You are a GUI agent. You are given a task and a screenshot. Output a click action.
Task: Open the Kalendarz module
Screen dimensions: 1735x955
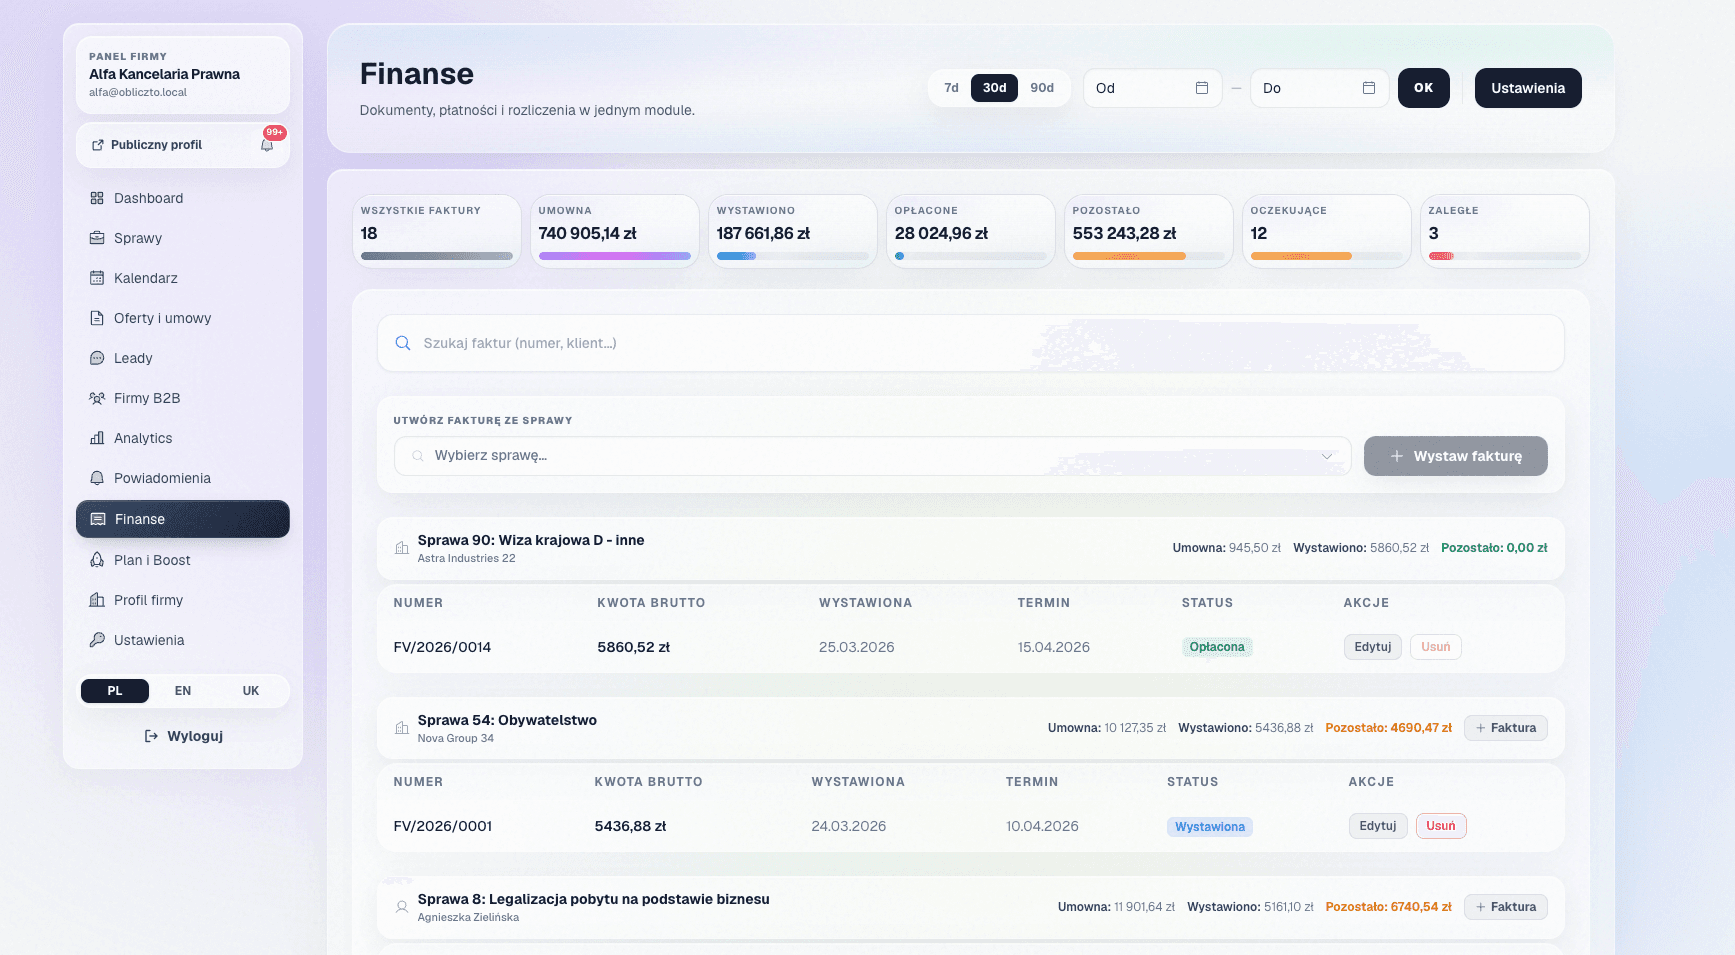146,278
